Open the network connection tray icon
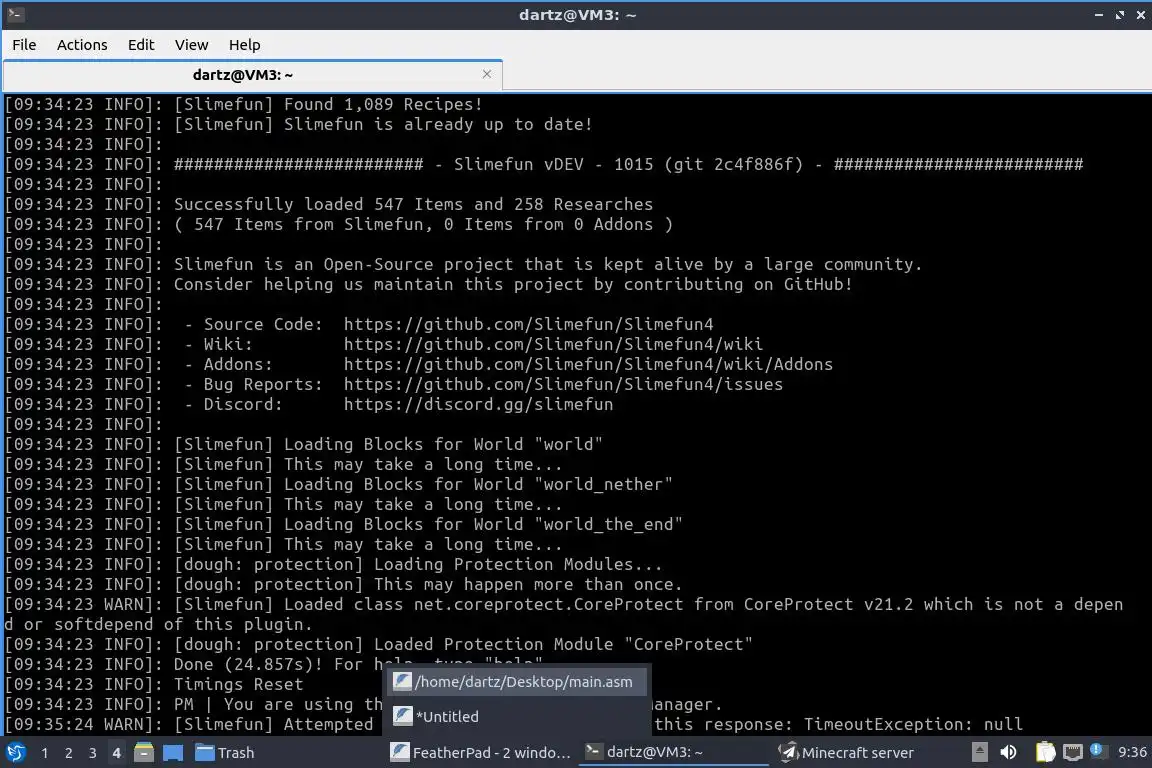This screenshot has height=768, width=1152. [x=1073, y=753]
